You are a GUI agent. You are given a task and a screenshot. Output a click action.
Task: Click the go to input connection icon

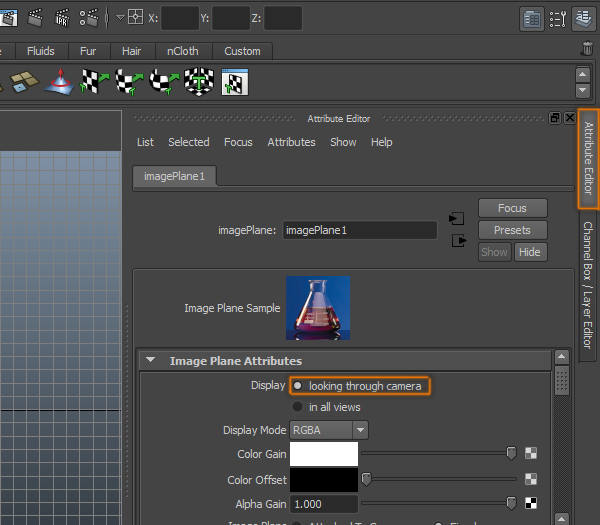coord(456,218)
